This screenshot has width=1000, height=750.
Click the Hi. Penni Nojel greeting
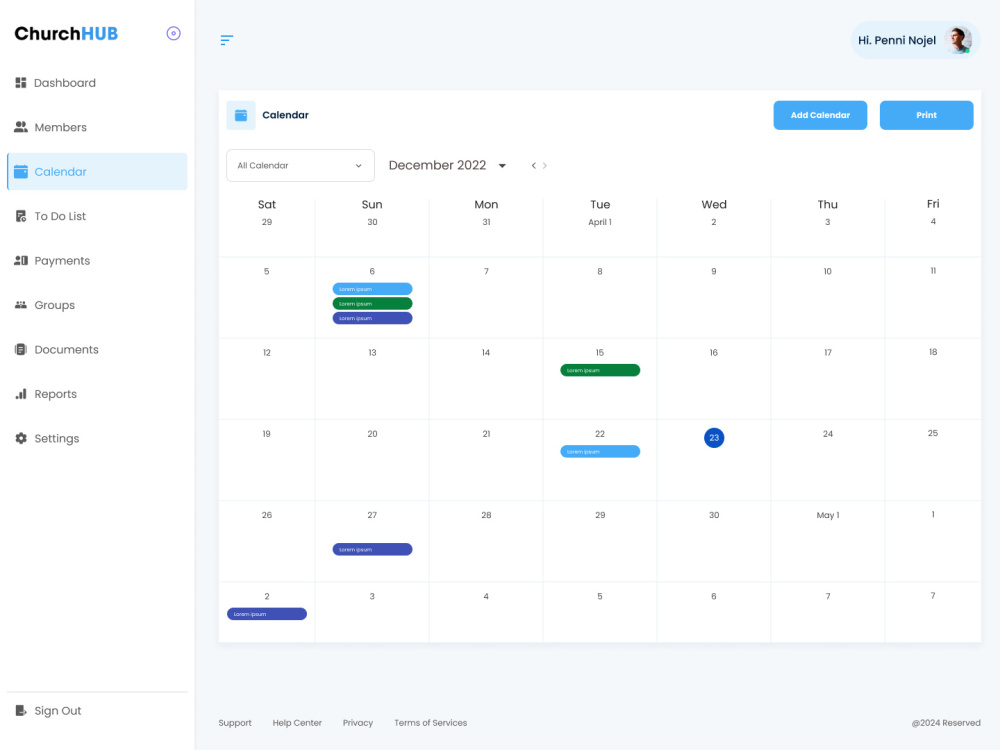[x=897, y=40]
